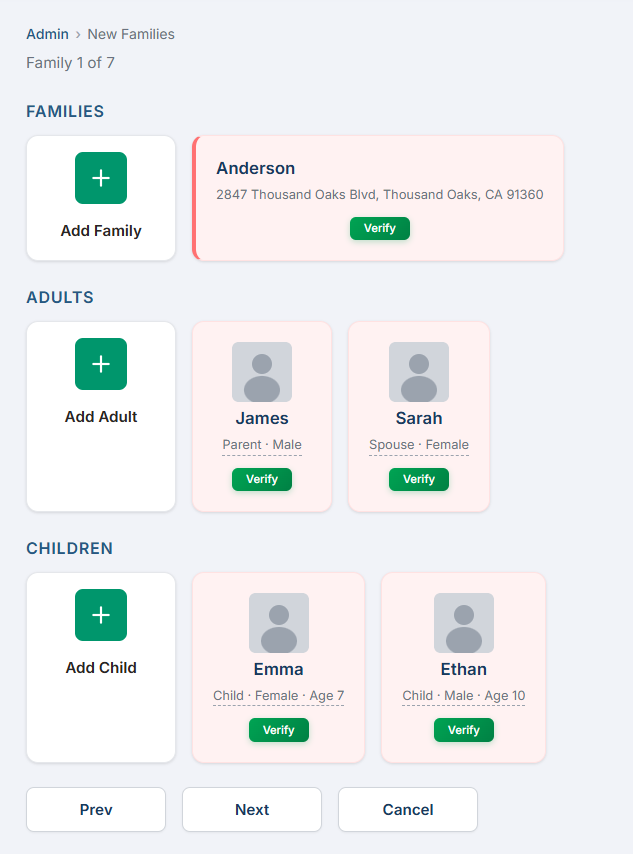Select the New Families breadcrumb item
Image resolution: width=633 pixels, height=854 pixels.
pyautogui.click(x=130, y=34)
